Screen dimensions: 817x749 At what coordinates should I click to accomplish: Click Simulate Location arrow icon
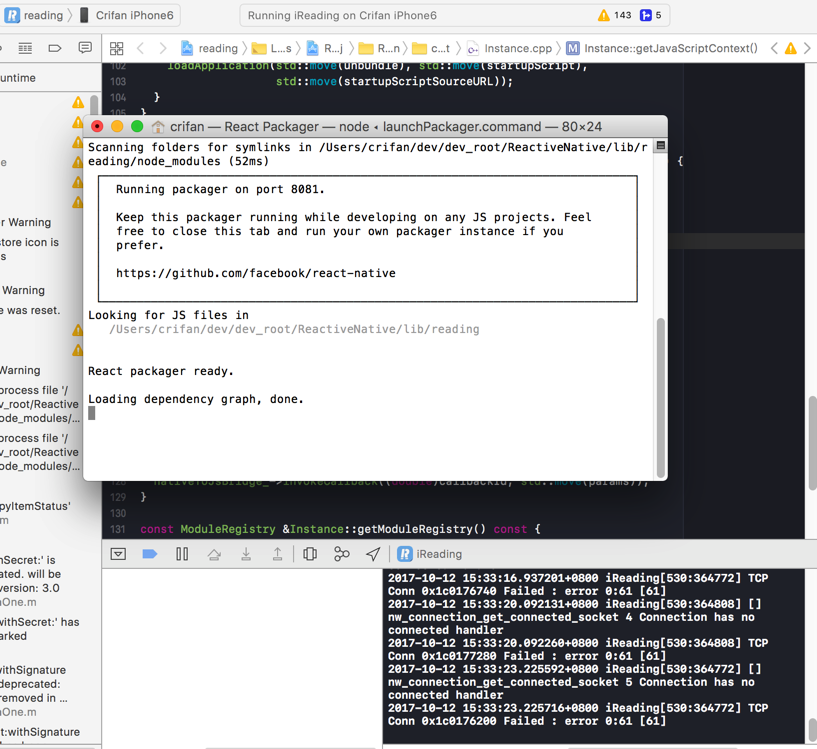(x=373, y=554)
